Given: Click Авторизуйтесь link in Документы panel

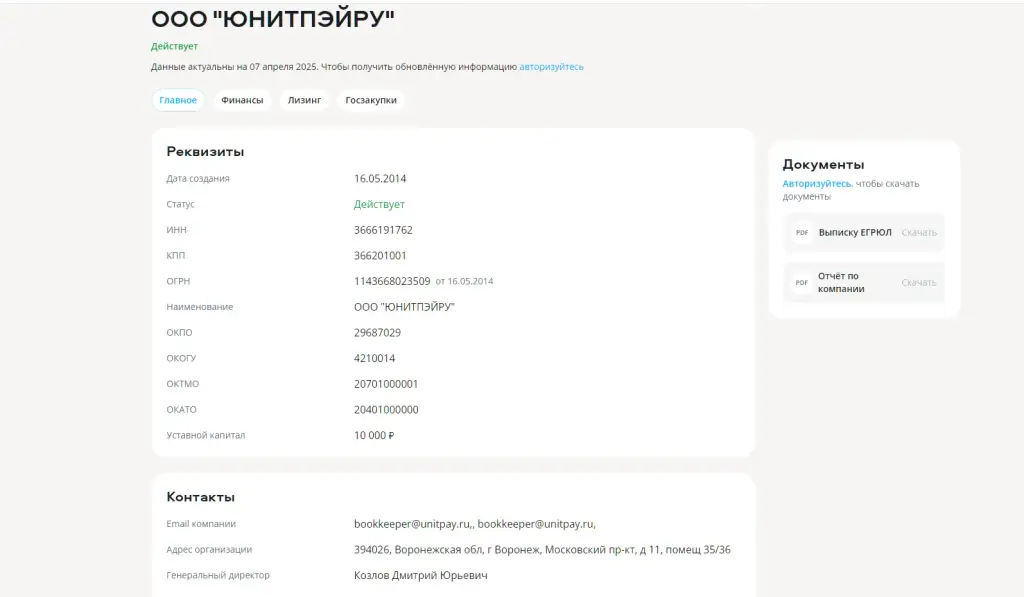Looking at the screenshot, I should [817, 184].
